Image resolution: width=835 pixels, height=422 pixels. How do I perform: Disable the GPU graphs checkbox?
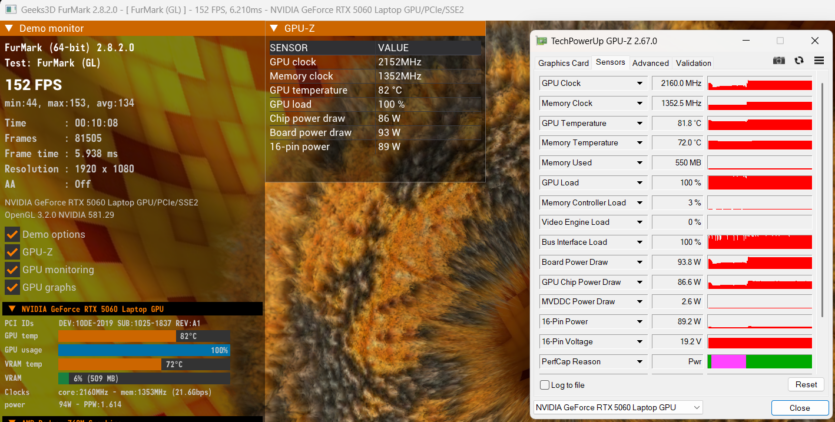12,288
